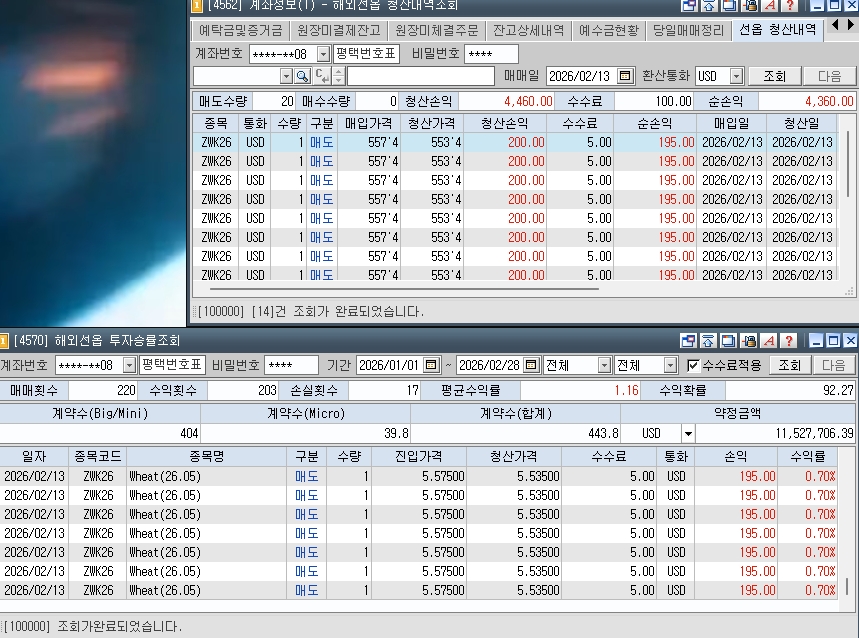Click the horizontal scrollbar of the liquidation table
859x638 pixels.
(x=404, y=288)
